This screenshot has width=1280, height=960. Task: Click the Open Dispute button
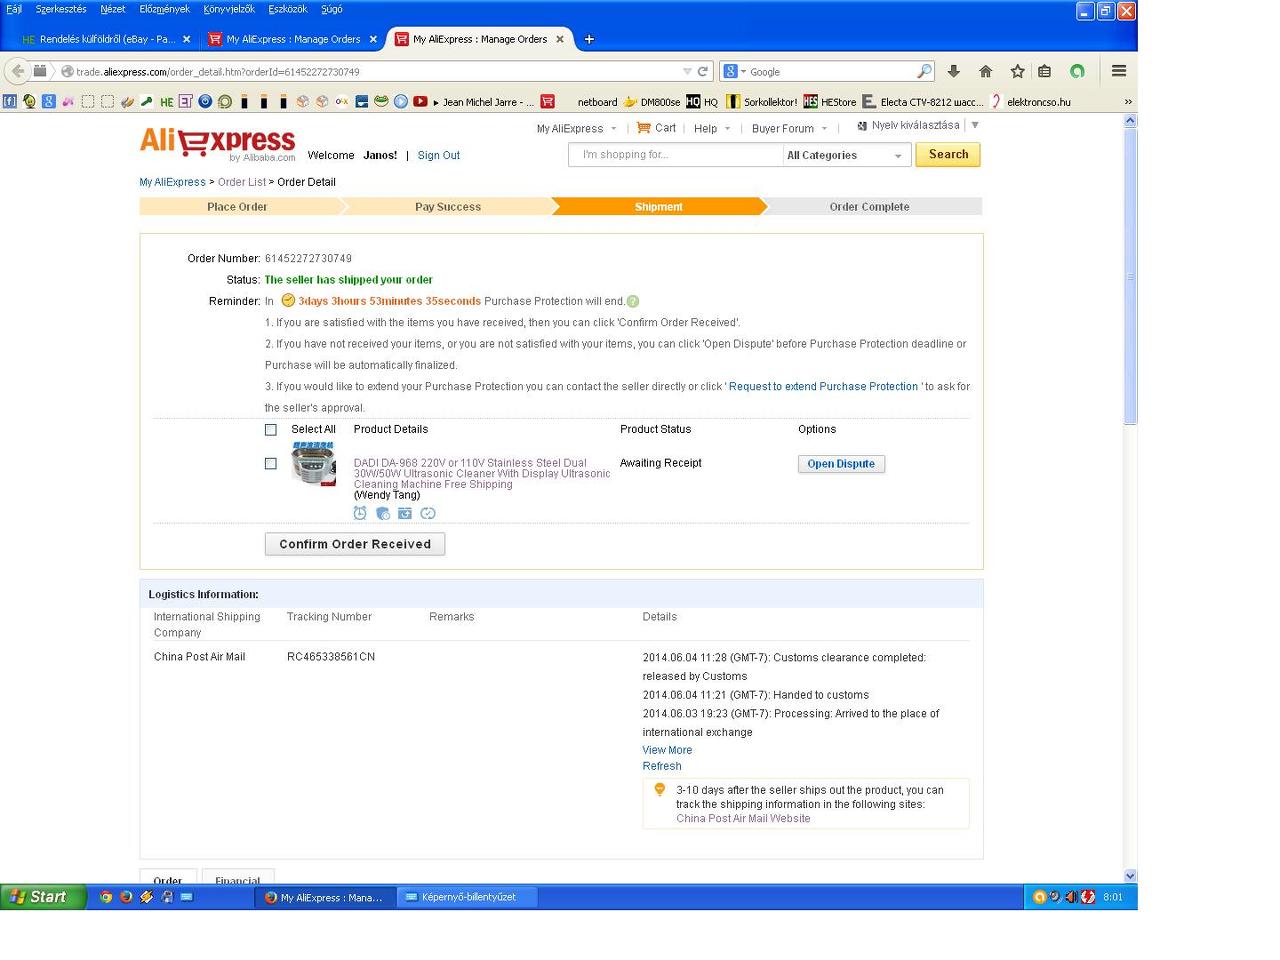click(x=841, y=464)
